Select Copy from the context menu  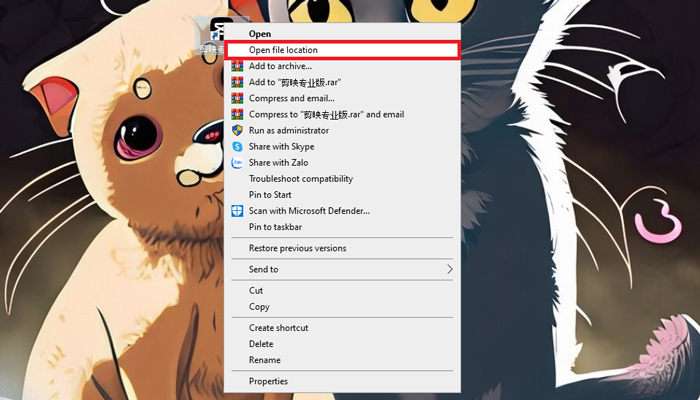[x=342, y=307]
